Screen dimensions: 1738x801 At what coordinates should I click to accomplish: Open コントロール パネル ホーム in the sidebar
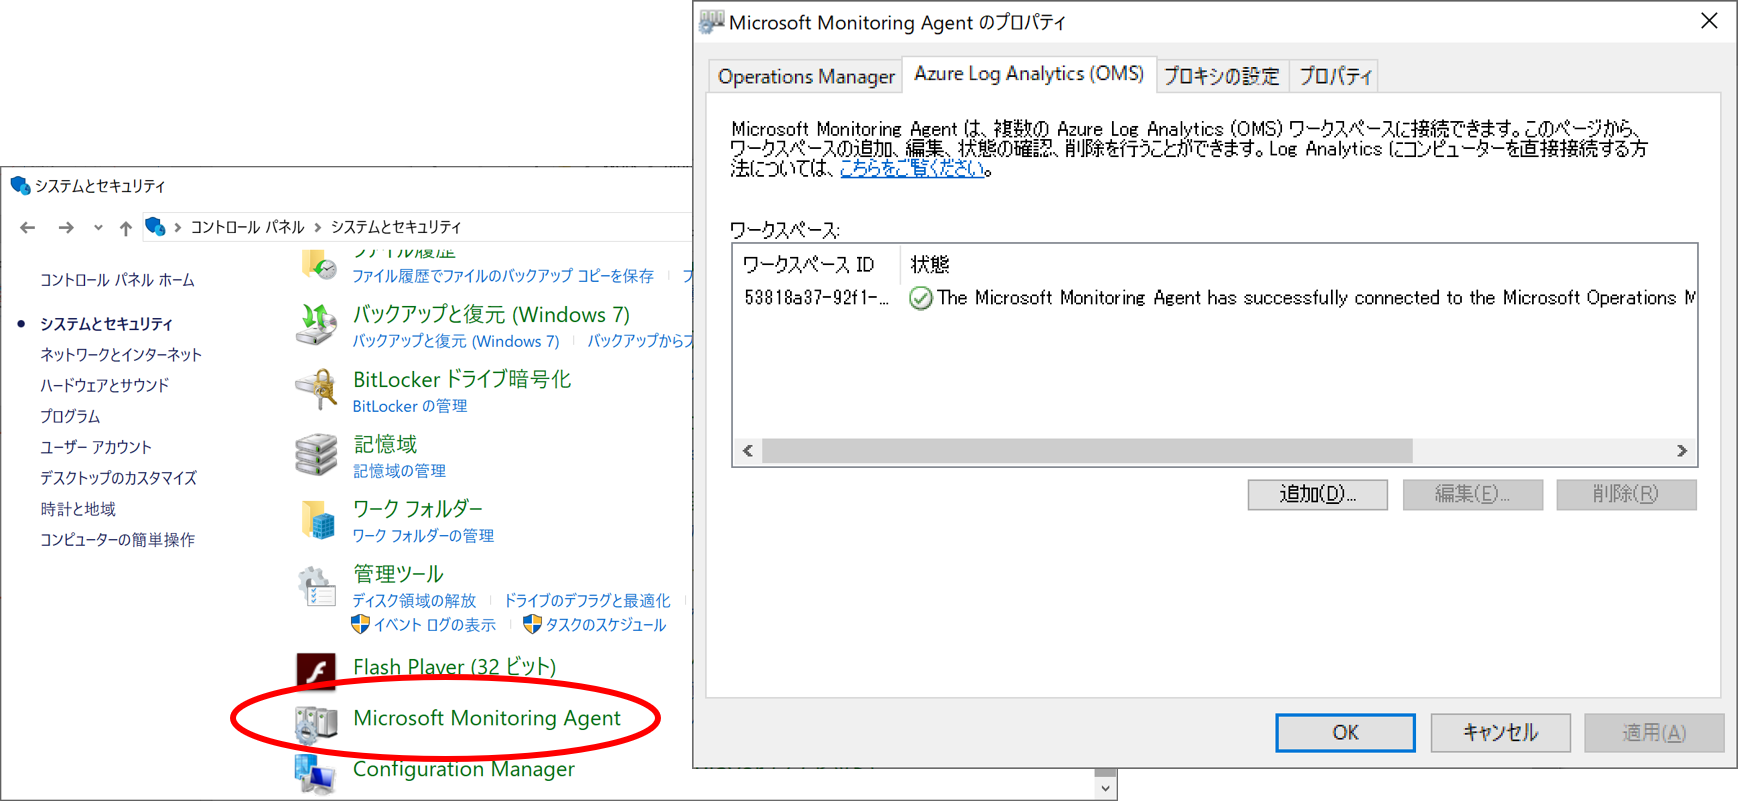117,280
